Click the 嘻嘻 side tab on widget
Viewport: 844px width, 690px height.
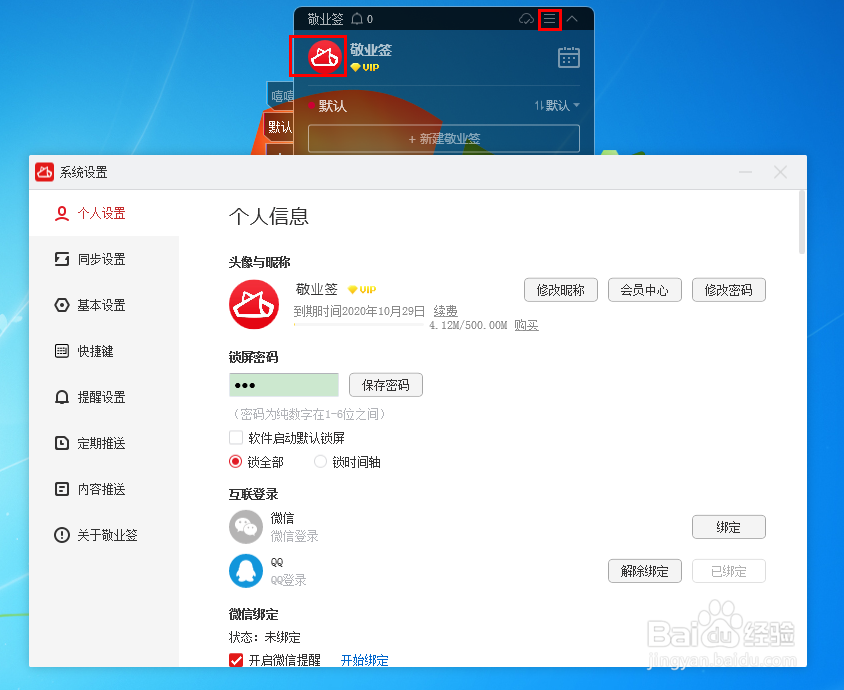coord(281,96)
